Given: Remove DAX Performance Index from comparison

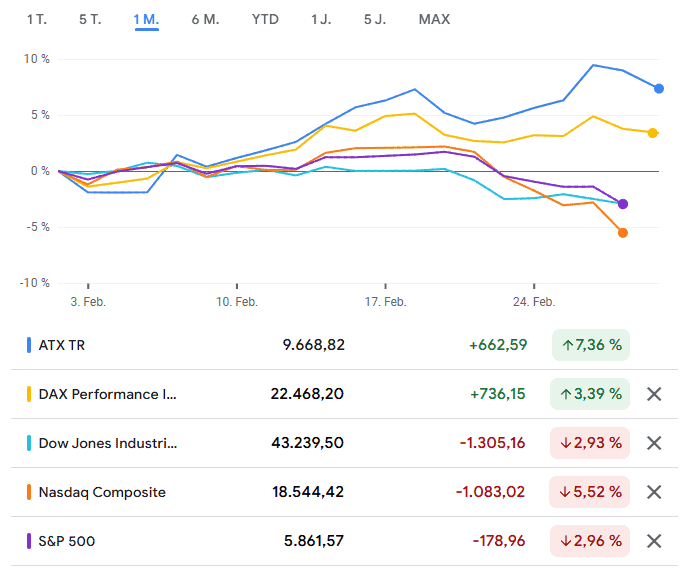Looking at the screenshot, I should pyautogui.click(x=654, y=394).
